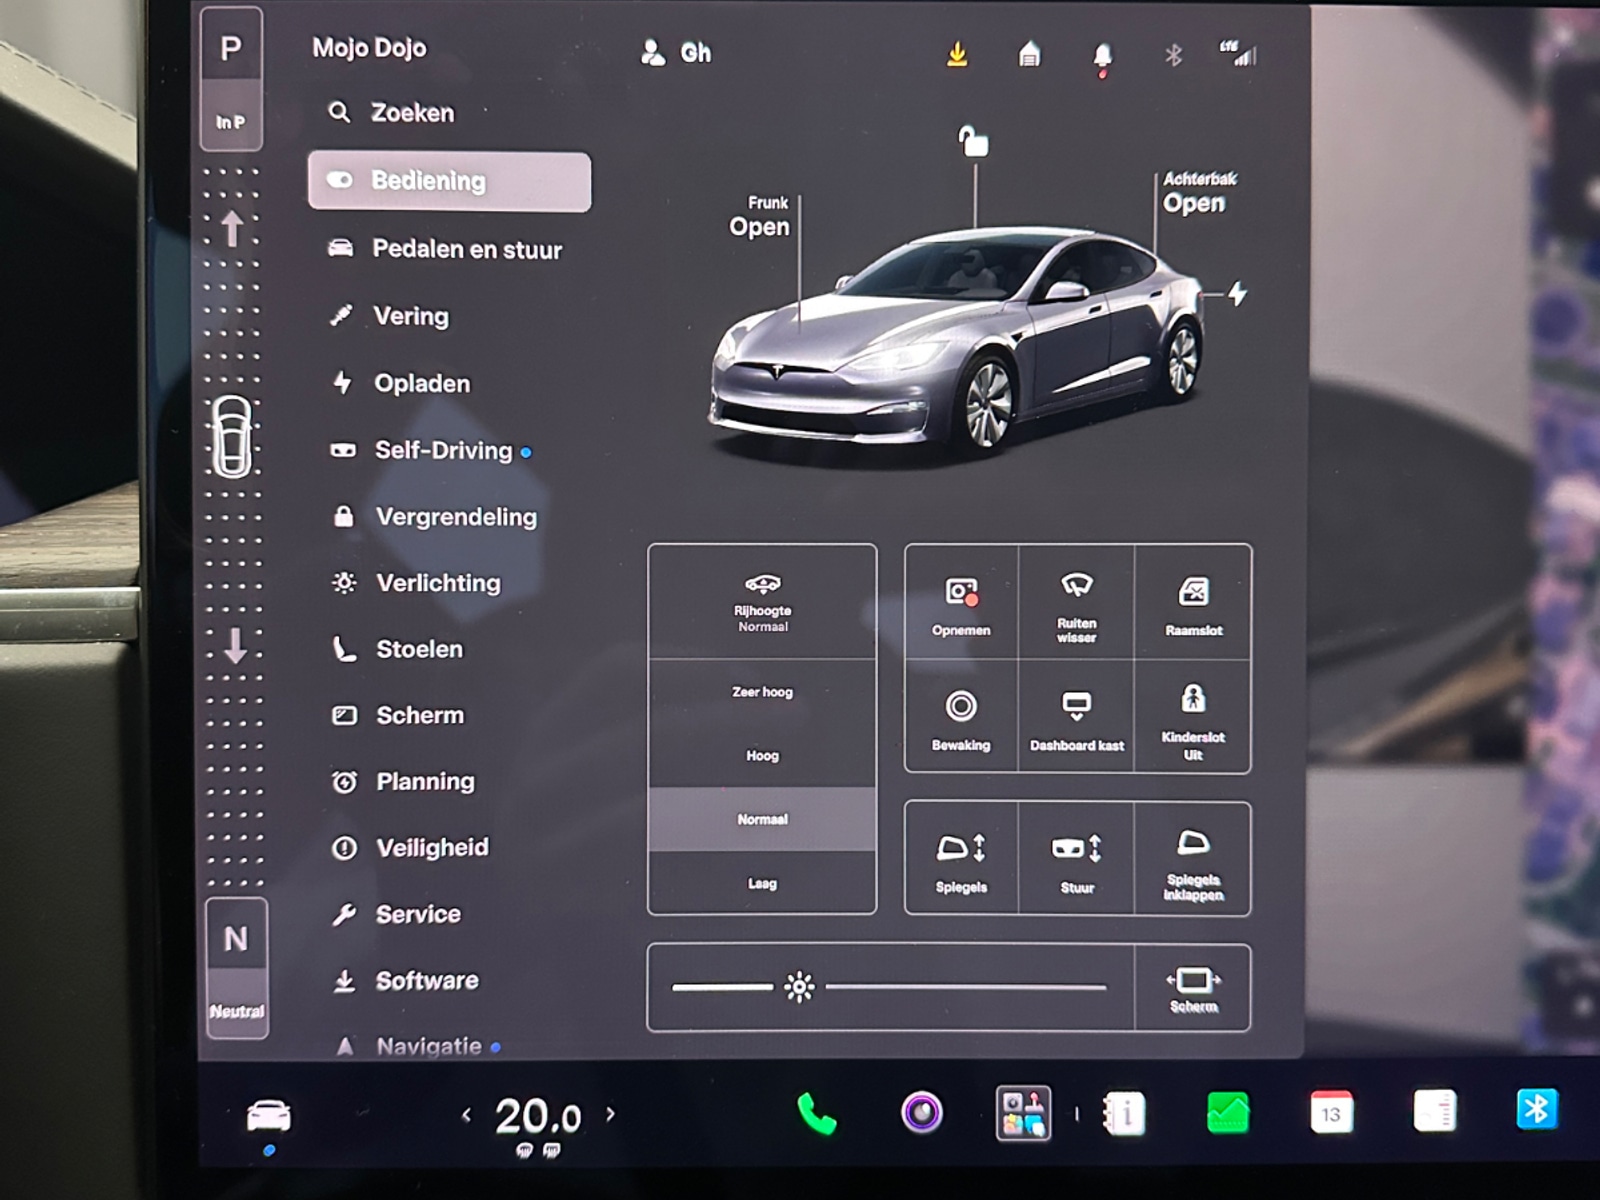Toggle the Raamslot window lock
Screen dimensions: 1600x1200
[1193, 603]
